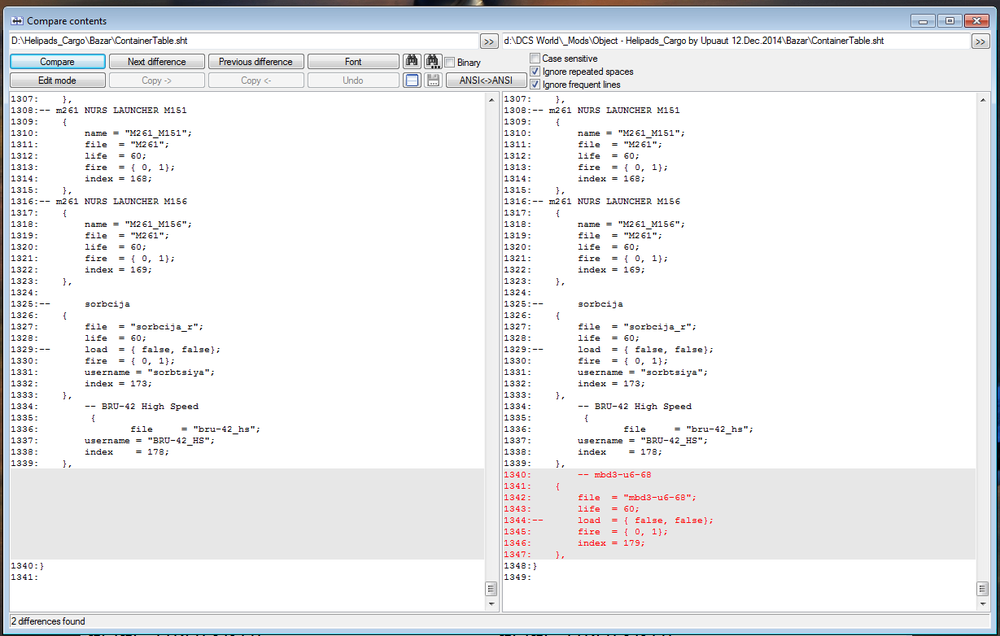Viewport: 1000px width, 636px height.
Task: Toggle the split layout panel icon
Action: tap(413, 80)
